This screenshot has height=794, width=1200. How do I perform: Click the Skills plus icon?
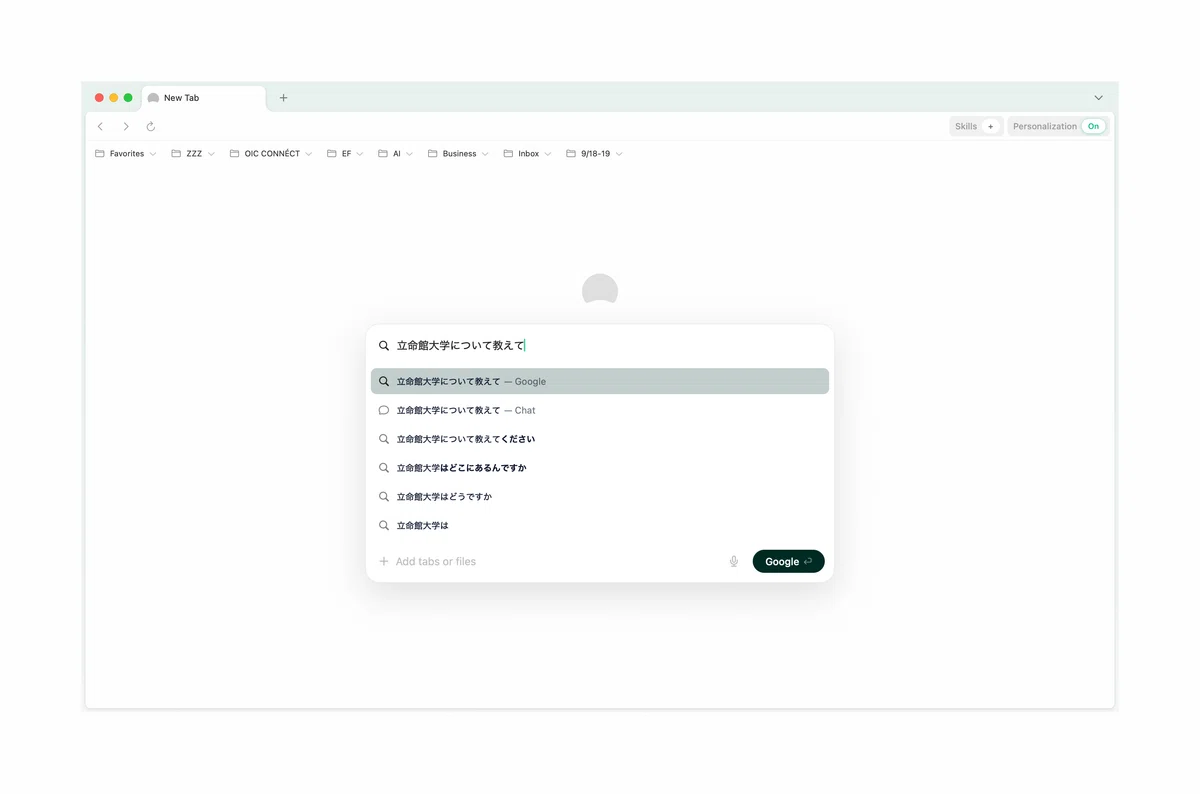coord(990,127)
